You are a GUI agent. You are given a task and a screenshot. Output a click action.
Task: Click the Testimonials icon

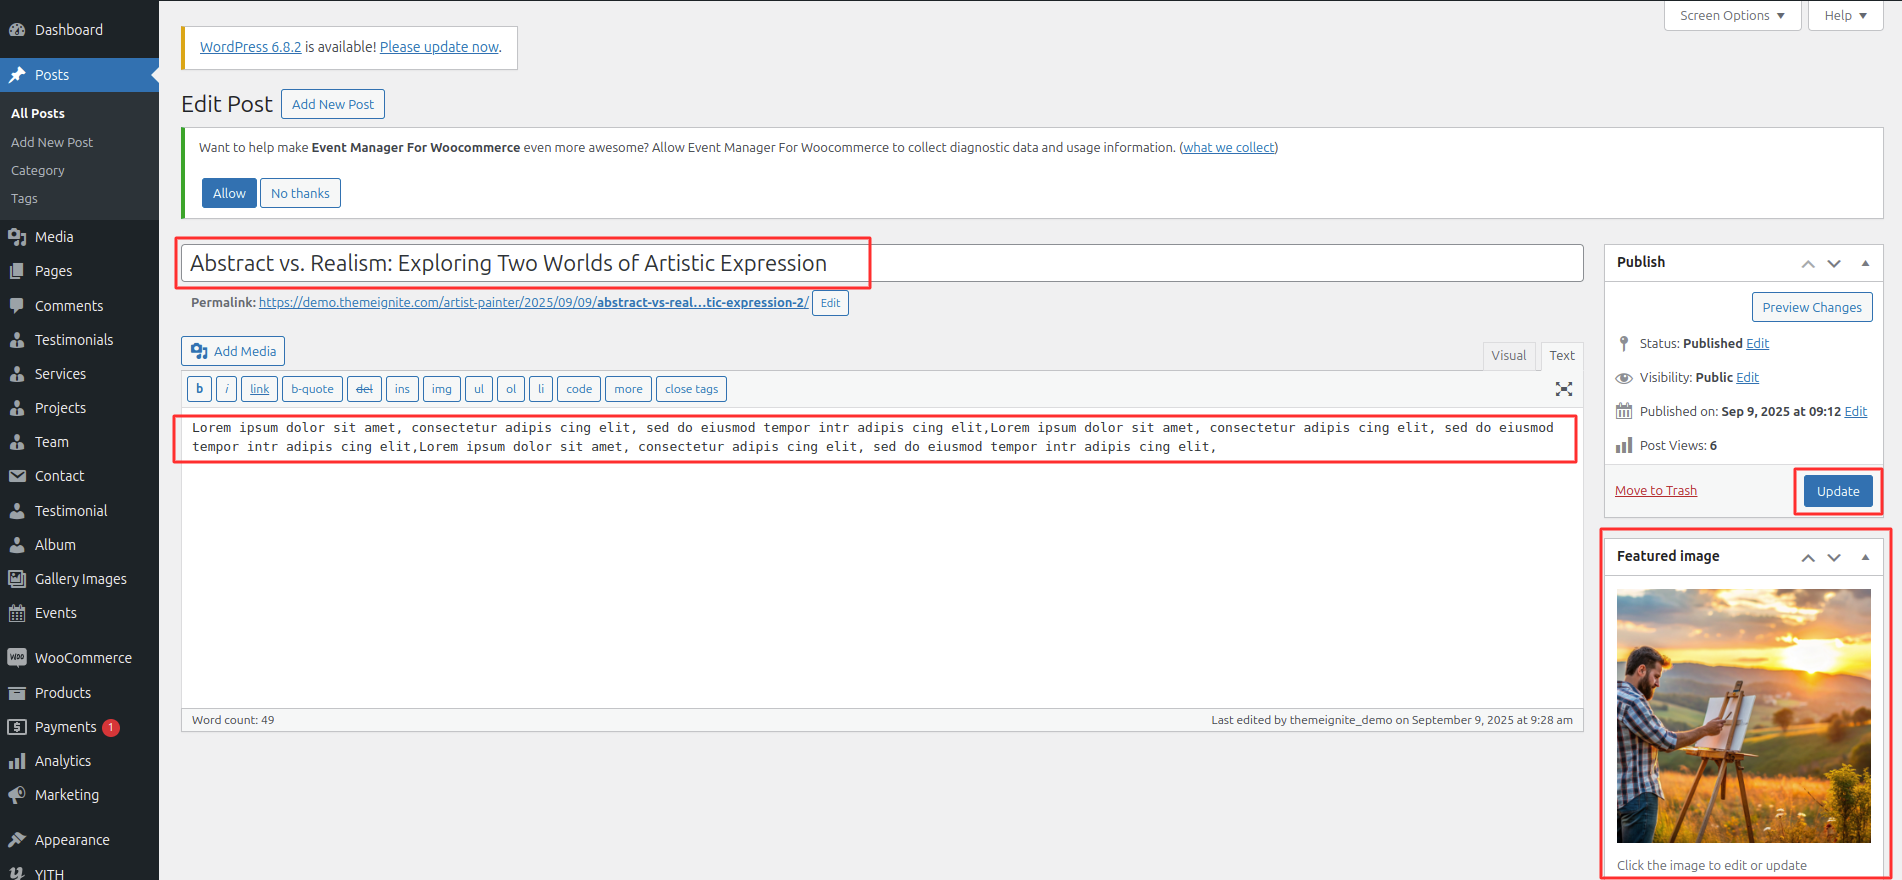click(x=17, y=340)
